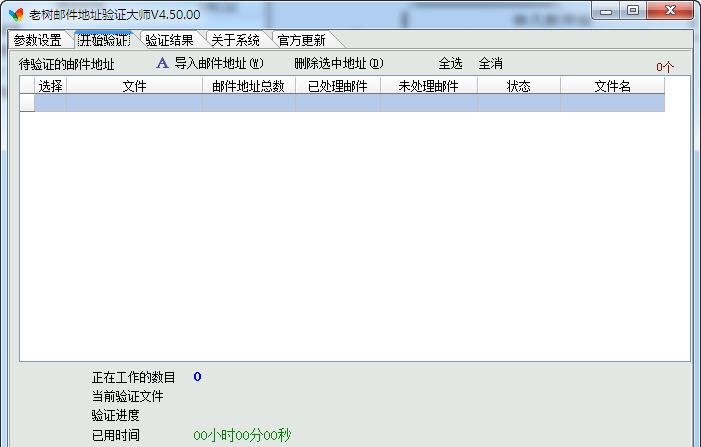
Task: Click the blue 0 working count value
Action: (197, 376)
